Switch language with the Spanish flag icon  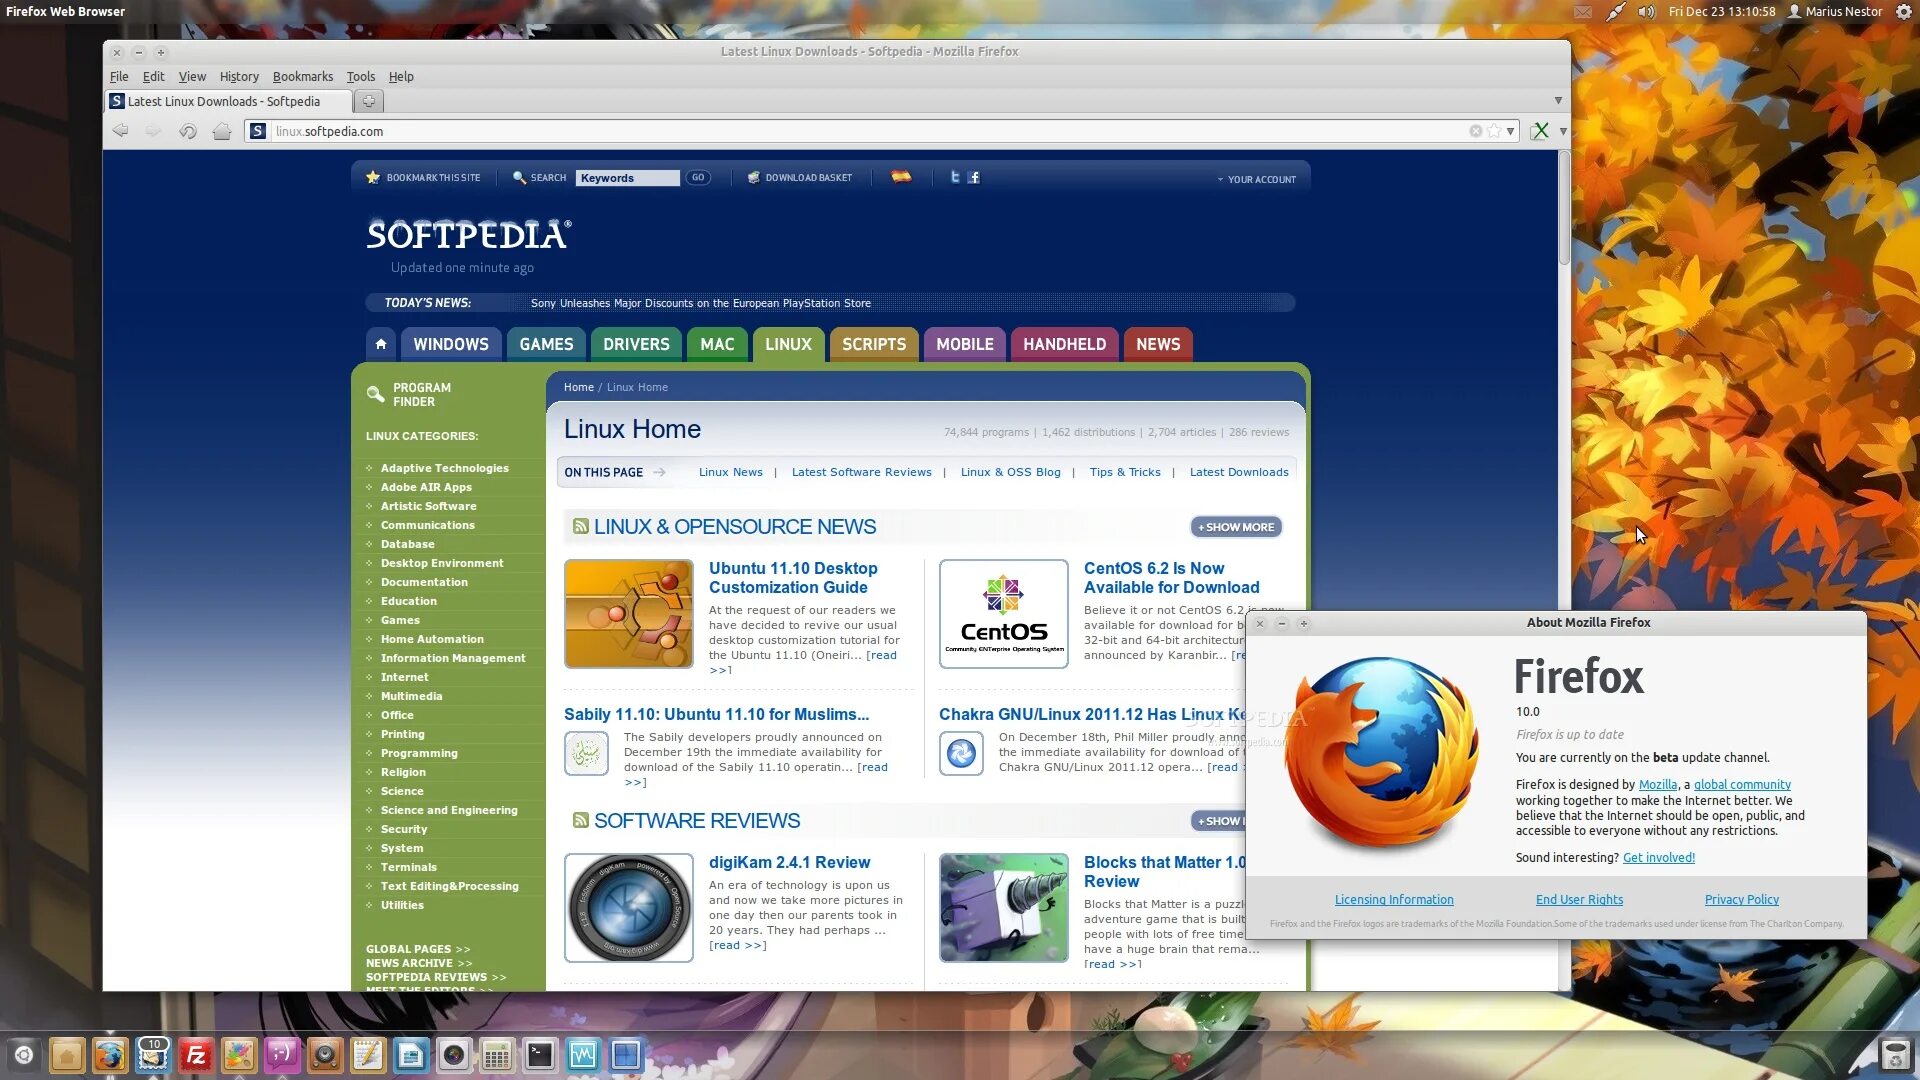click(901, 177)
